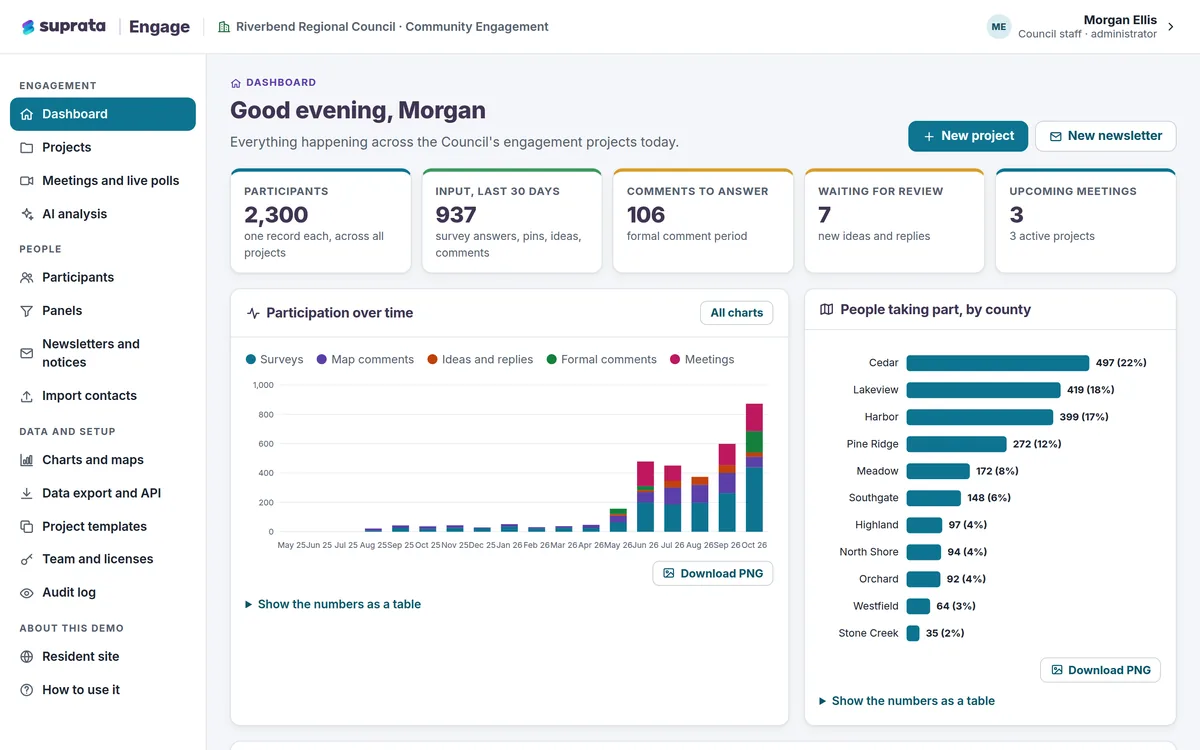Click the Oct 26 stacked bar

pyautogui.click(x=754, y=467)
